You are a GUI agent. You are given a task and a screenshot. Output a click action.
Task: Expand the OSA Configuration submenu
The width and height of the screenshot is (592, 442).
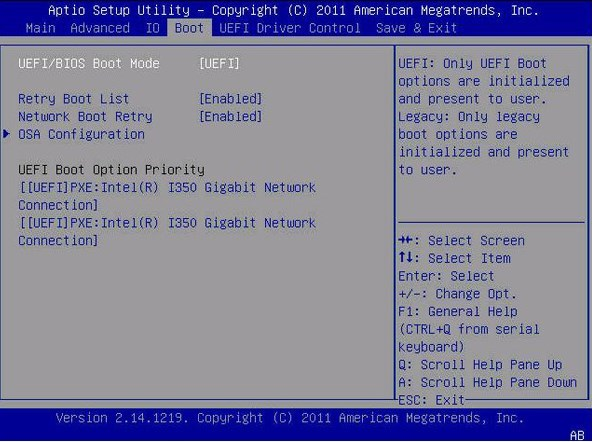pos(81,134)
